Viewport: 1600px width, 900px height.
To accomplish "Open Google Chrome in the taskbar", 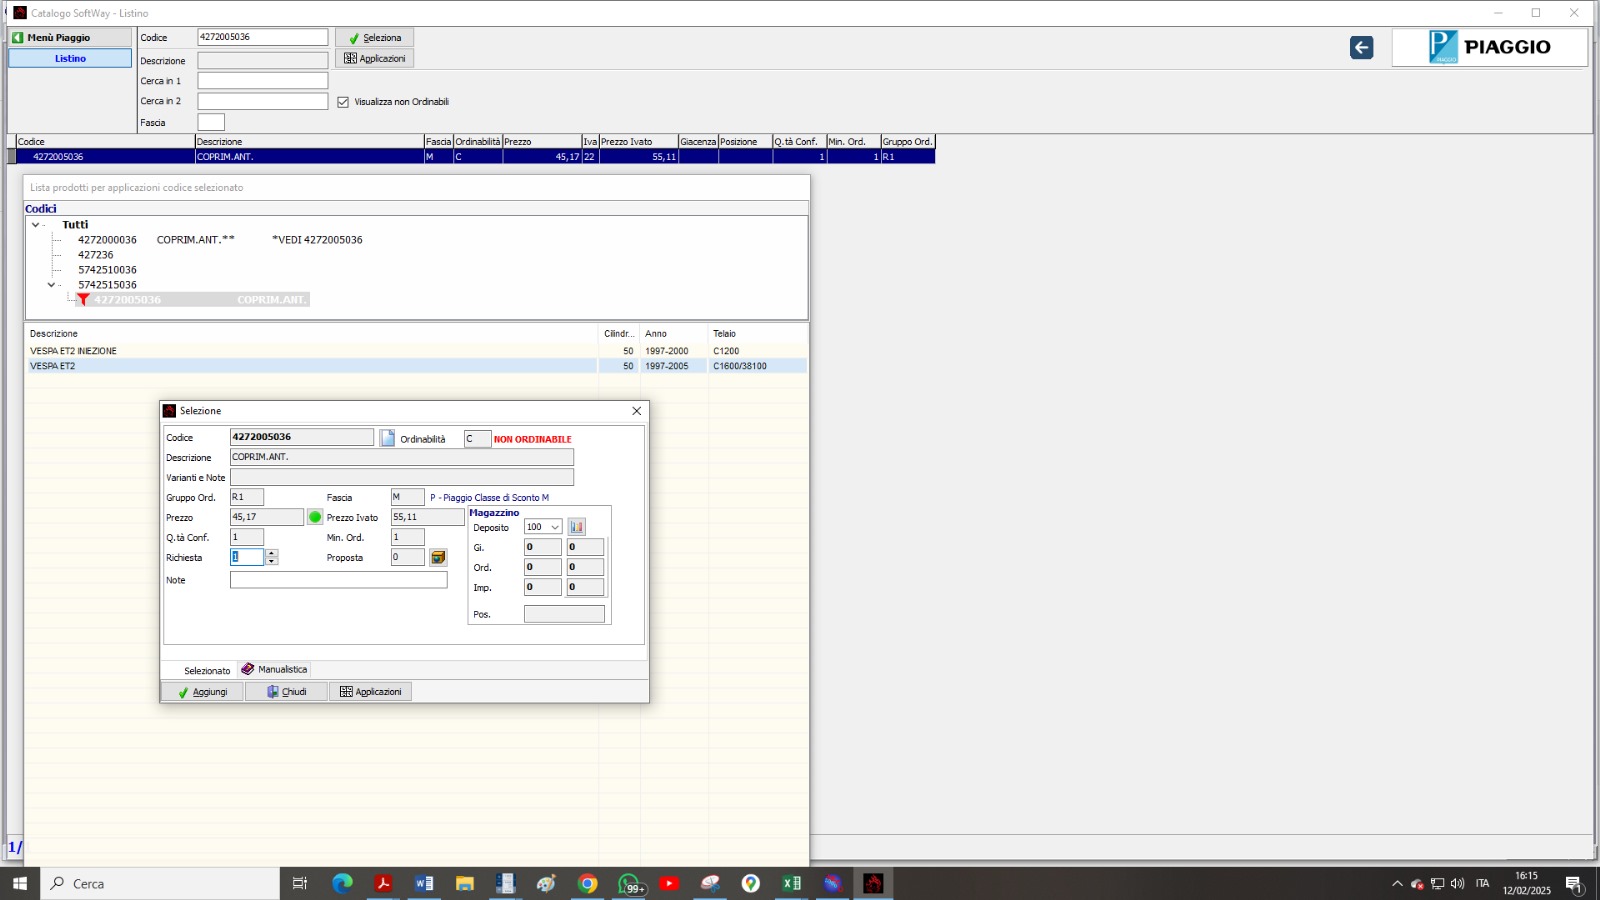I will (587, 883).
